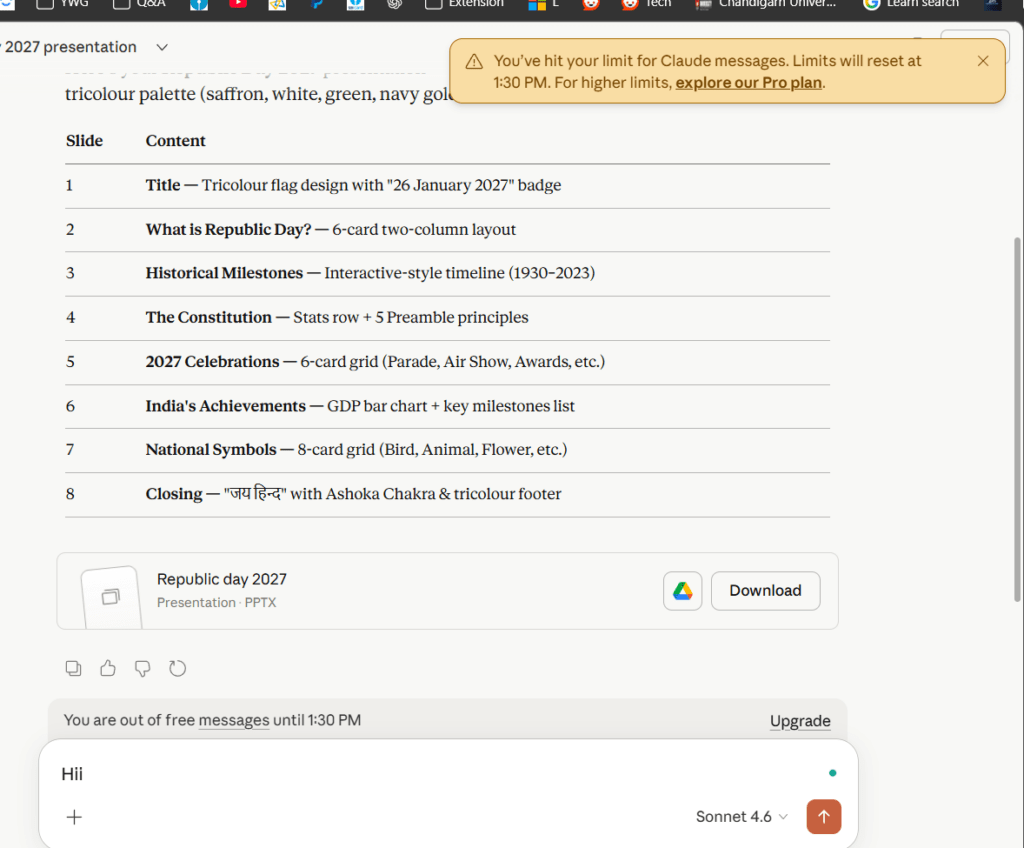Save presentation to Google Drive icon
Screen dimensions: 1024x848
pyautogui.click(x=682, y=591)
